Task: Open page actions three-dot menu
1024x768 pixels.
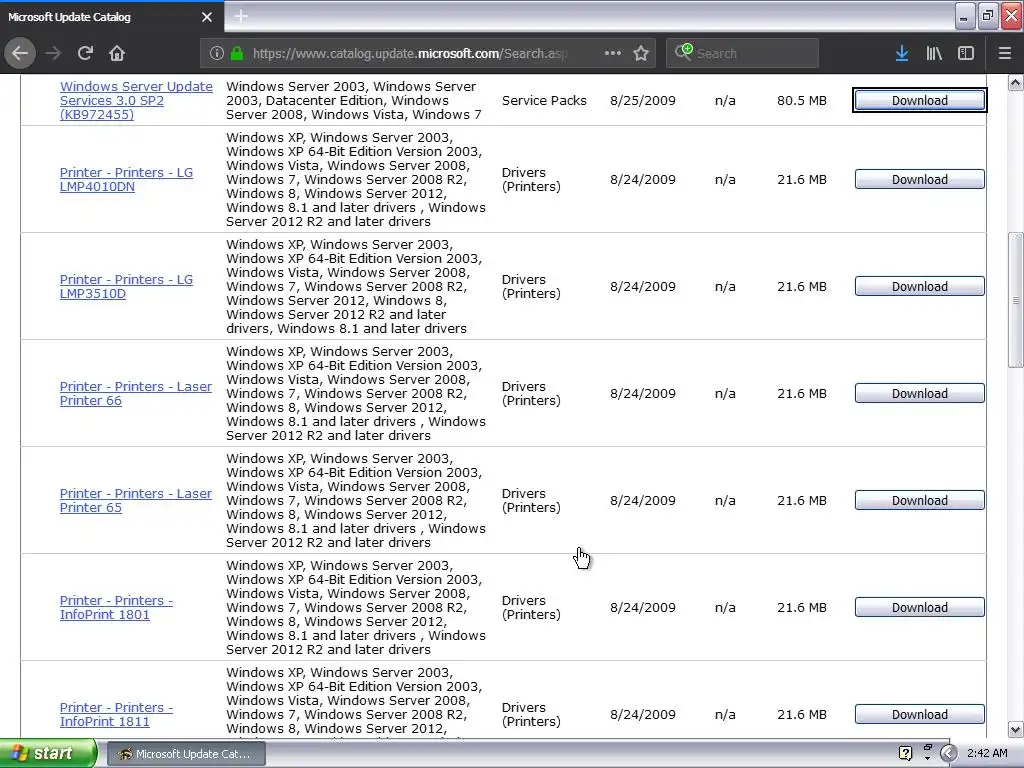Action: tap(613, 53)
